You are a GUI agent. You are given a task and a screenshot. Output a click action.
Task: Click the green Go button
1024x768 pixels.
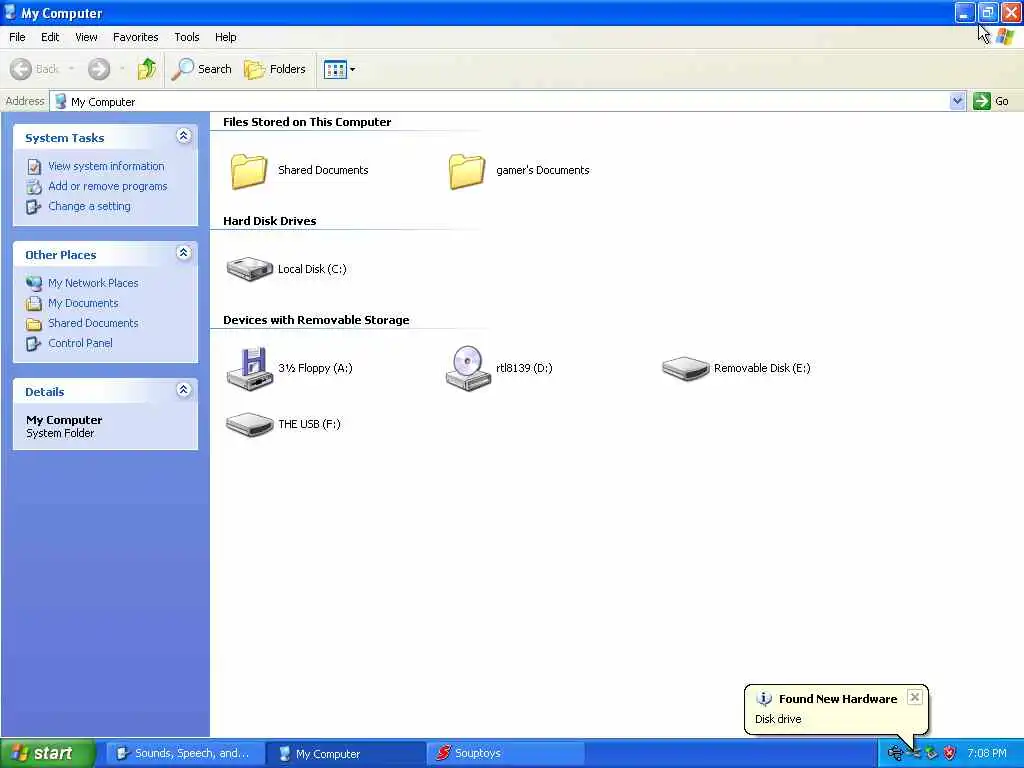[x=991, y=101]
